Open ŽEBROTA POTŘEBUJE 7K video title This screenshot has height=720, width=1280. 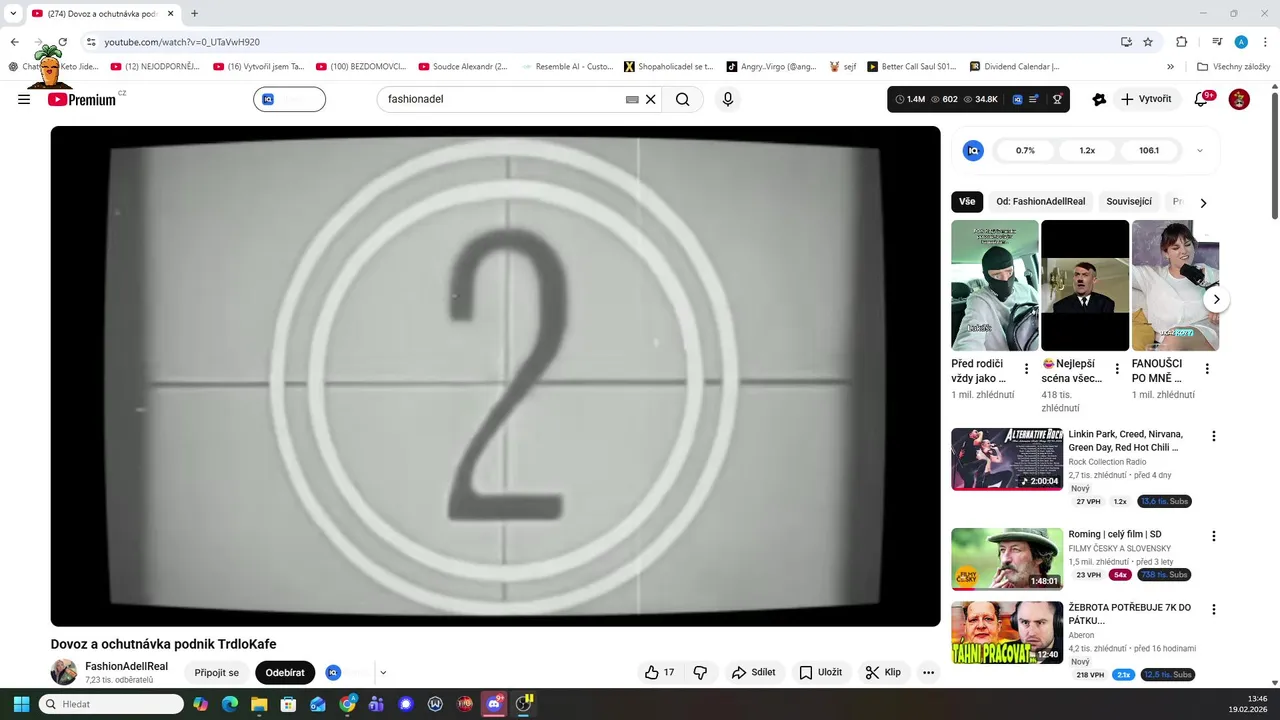tap(1130, 614)
